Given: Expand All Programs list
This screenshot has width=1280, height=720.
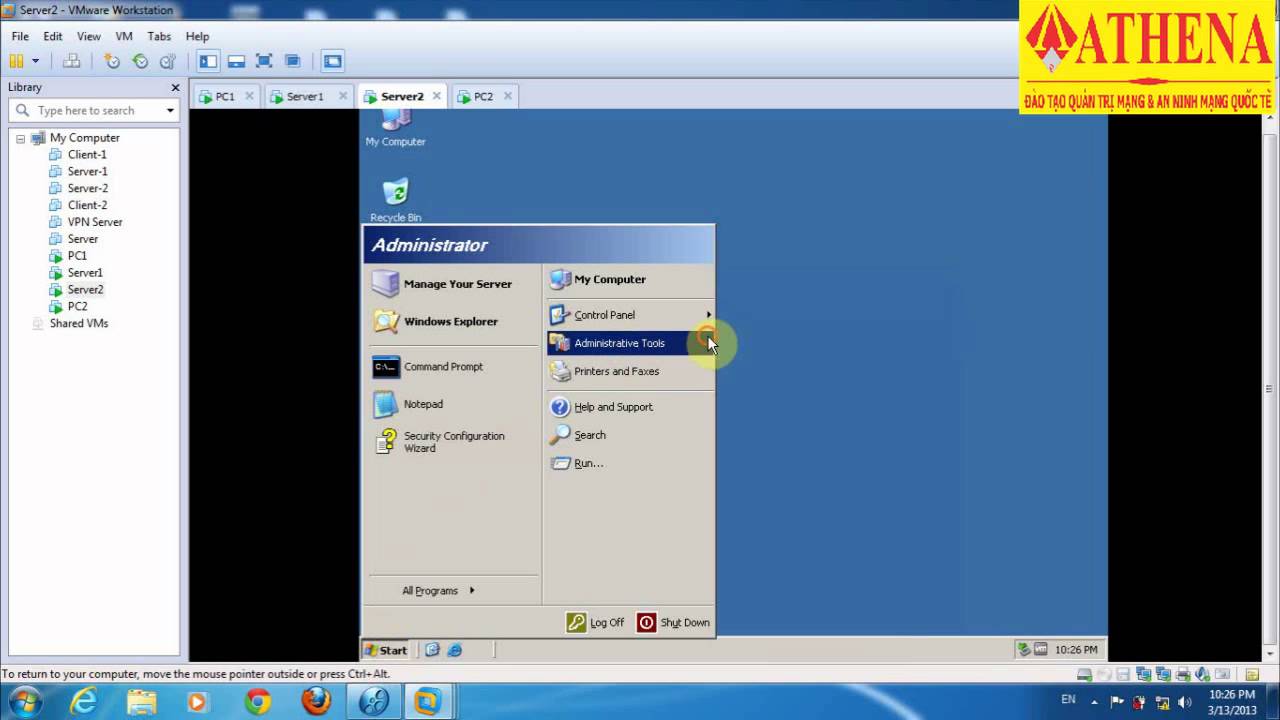Looking at the screenshot, I should 438,591.
